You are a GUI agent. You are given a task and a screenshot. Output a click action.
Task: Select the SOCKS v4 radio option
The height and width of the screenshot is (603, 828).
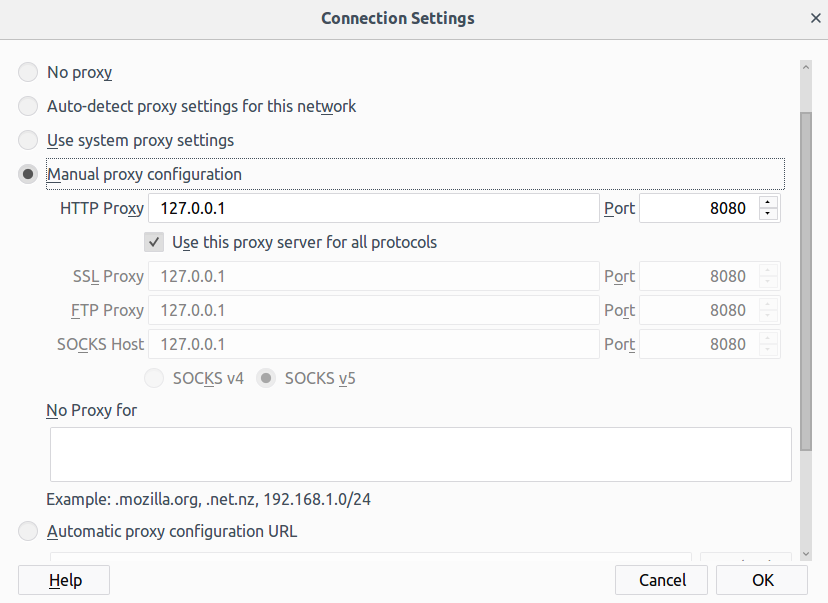[x=154, y=379]
